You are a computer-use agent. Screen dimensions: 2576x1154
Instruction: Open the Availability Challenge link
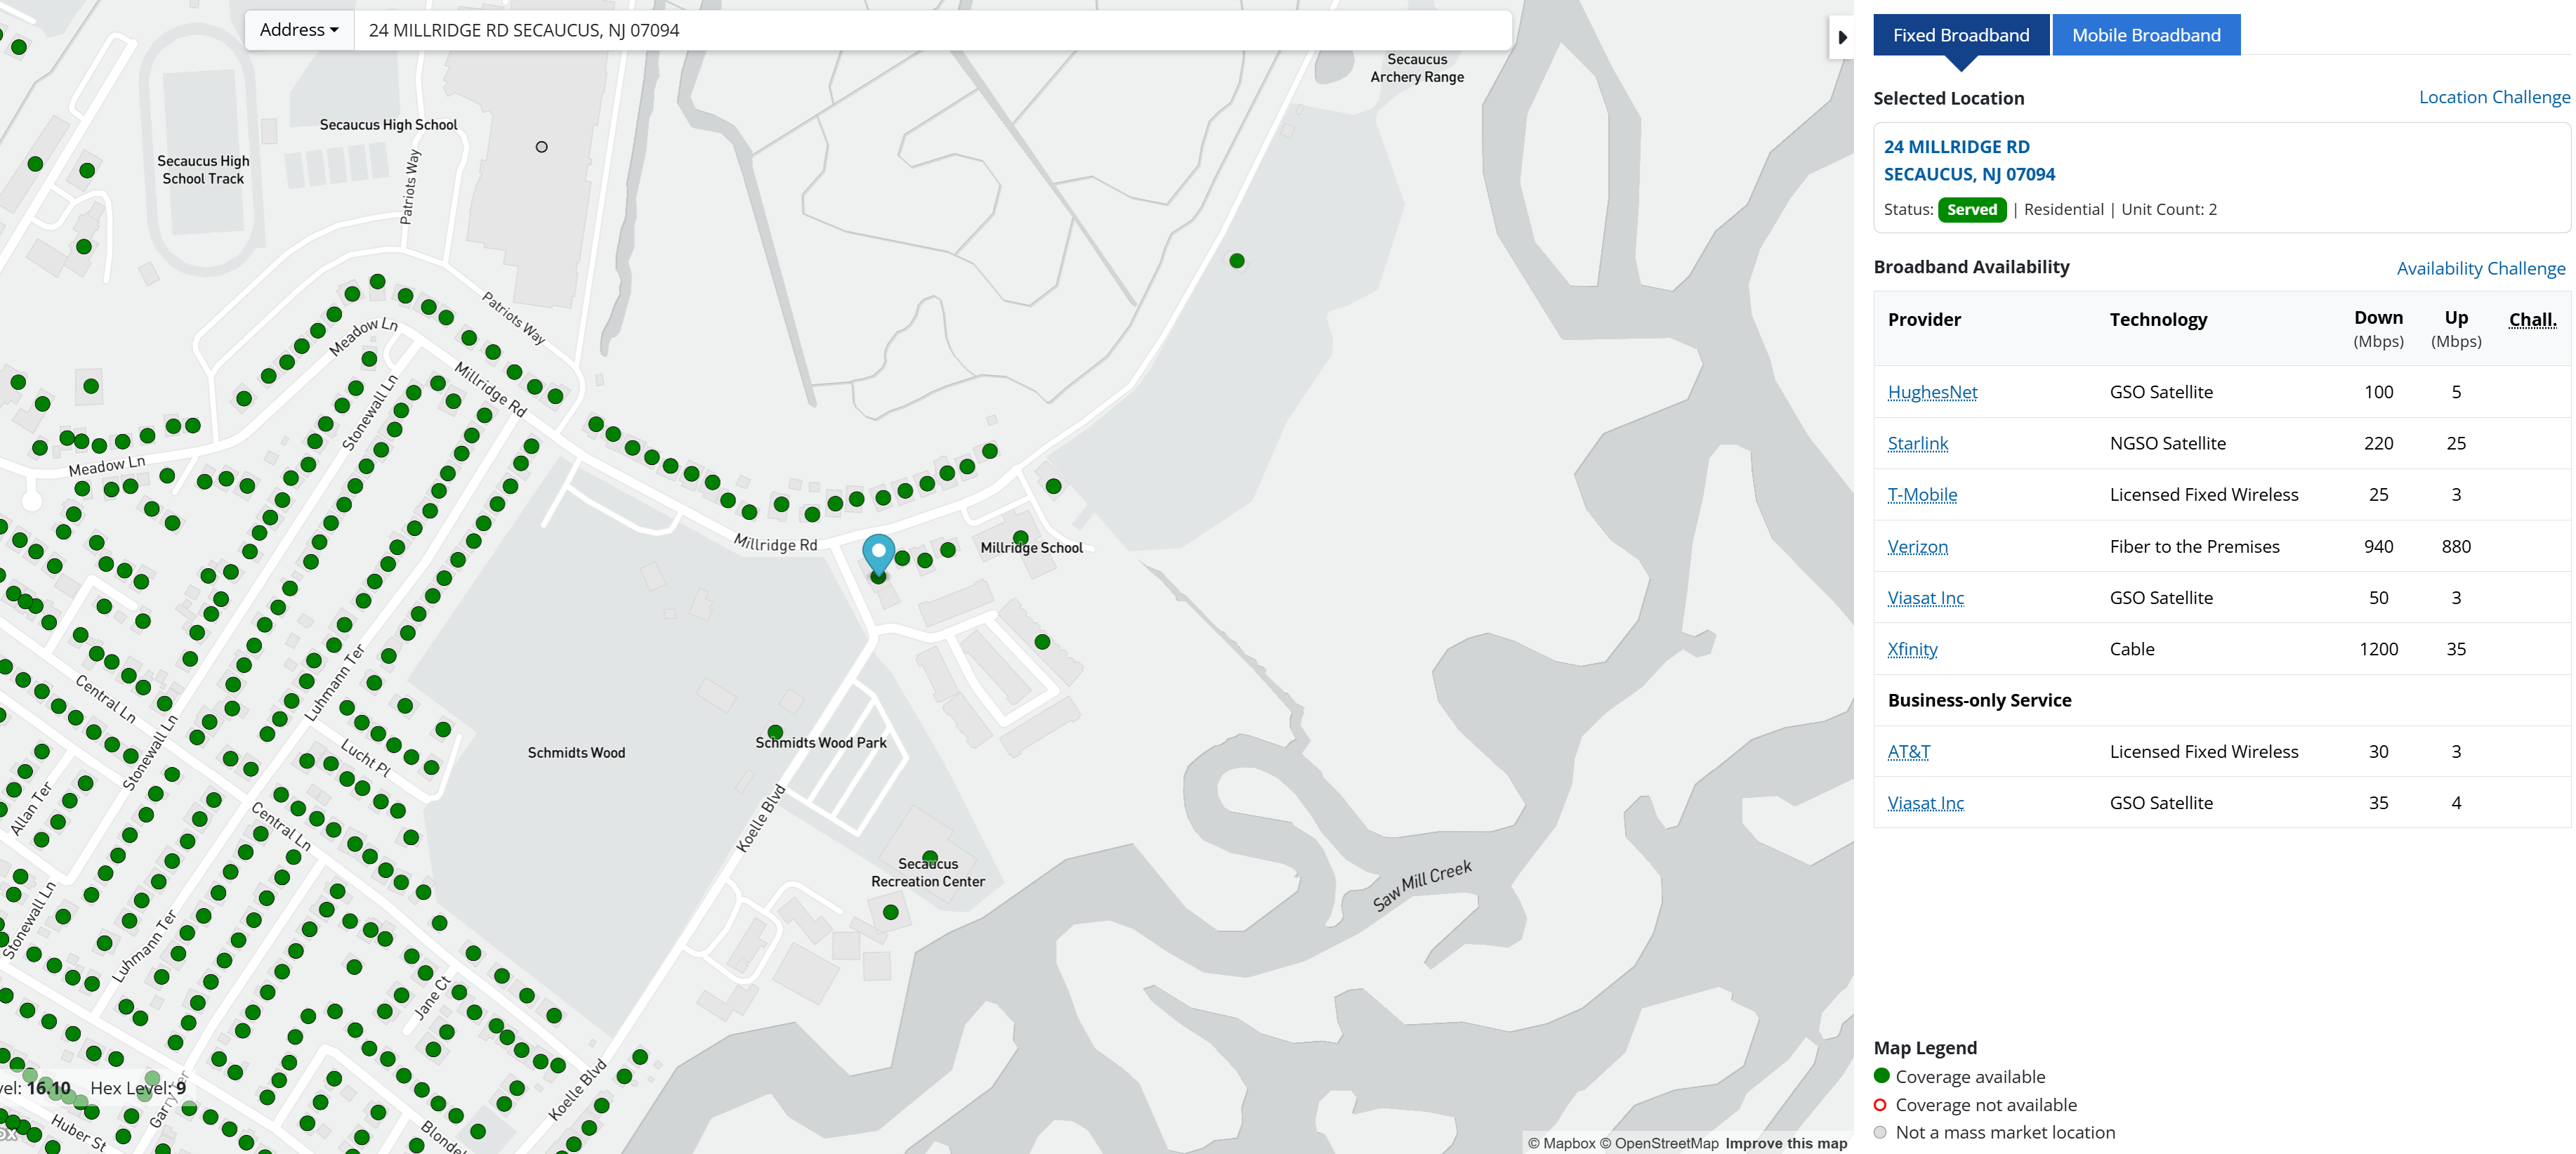[x=2480, y=268]
